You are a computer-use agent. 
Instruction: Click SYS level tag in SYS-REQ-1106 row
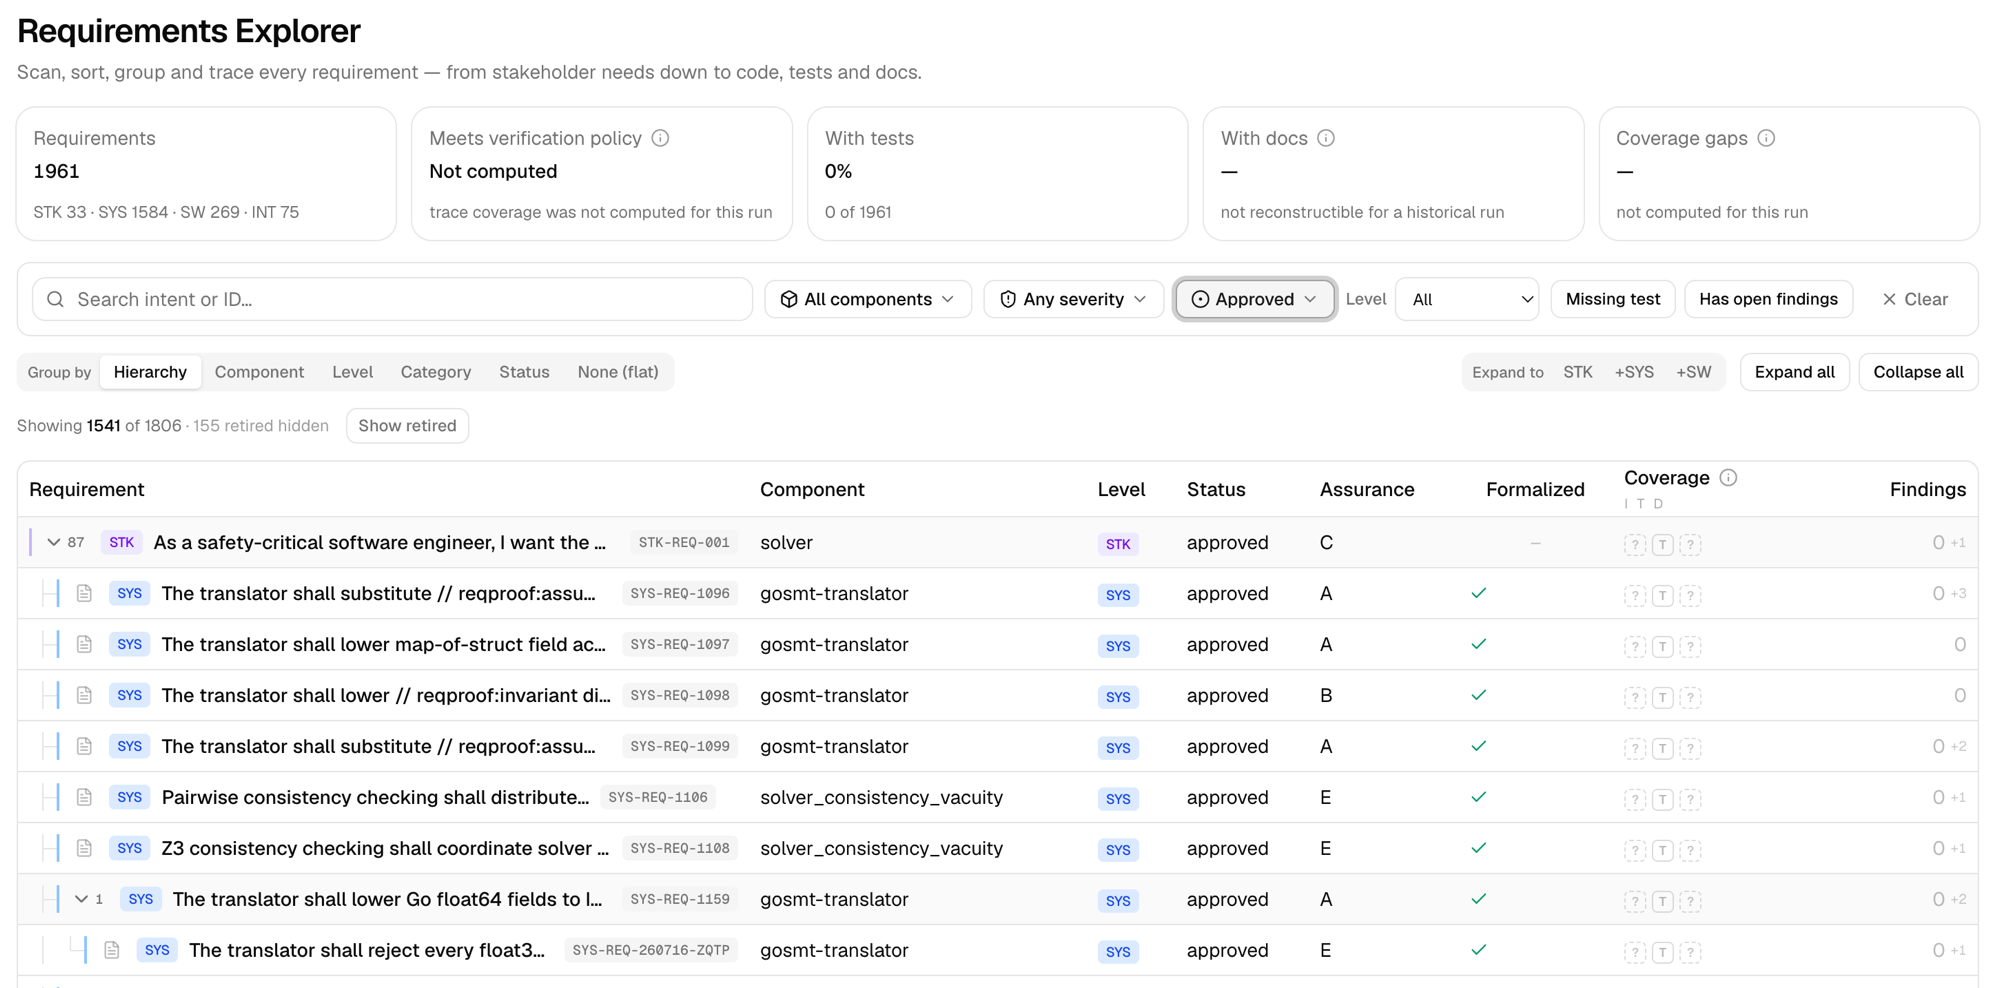(x=1118, y=798)
